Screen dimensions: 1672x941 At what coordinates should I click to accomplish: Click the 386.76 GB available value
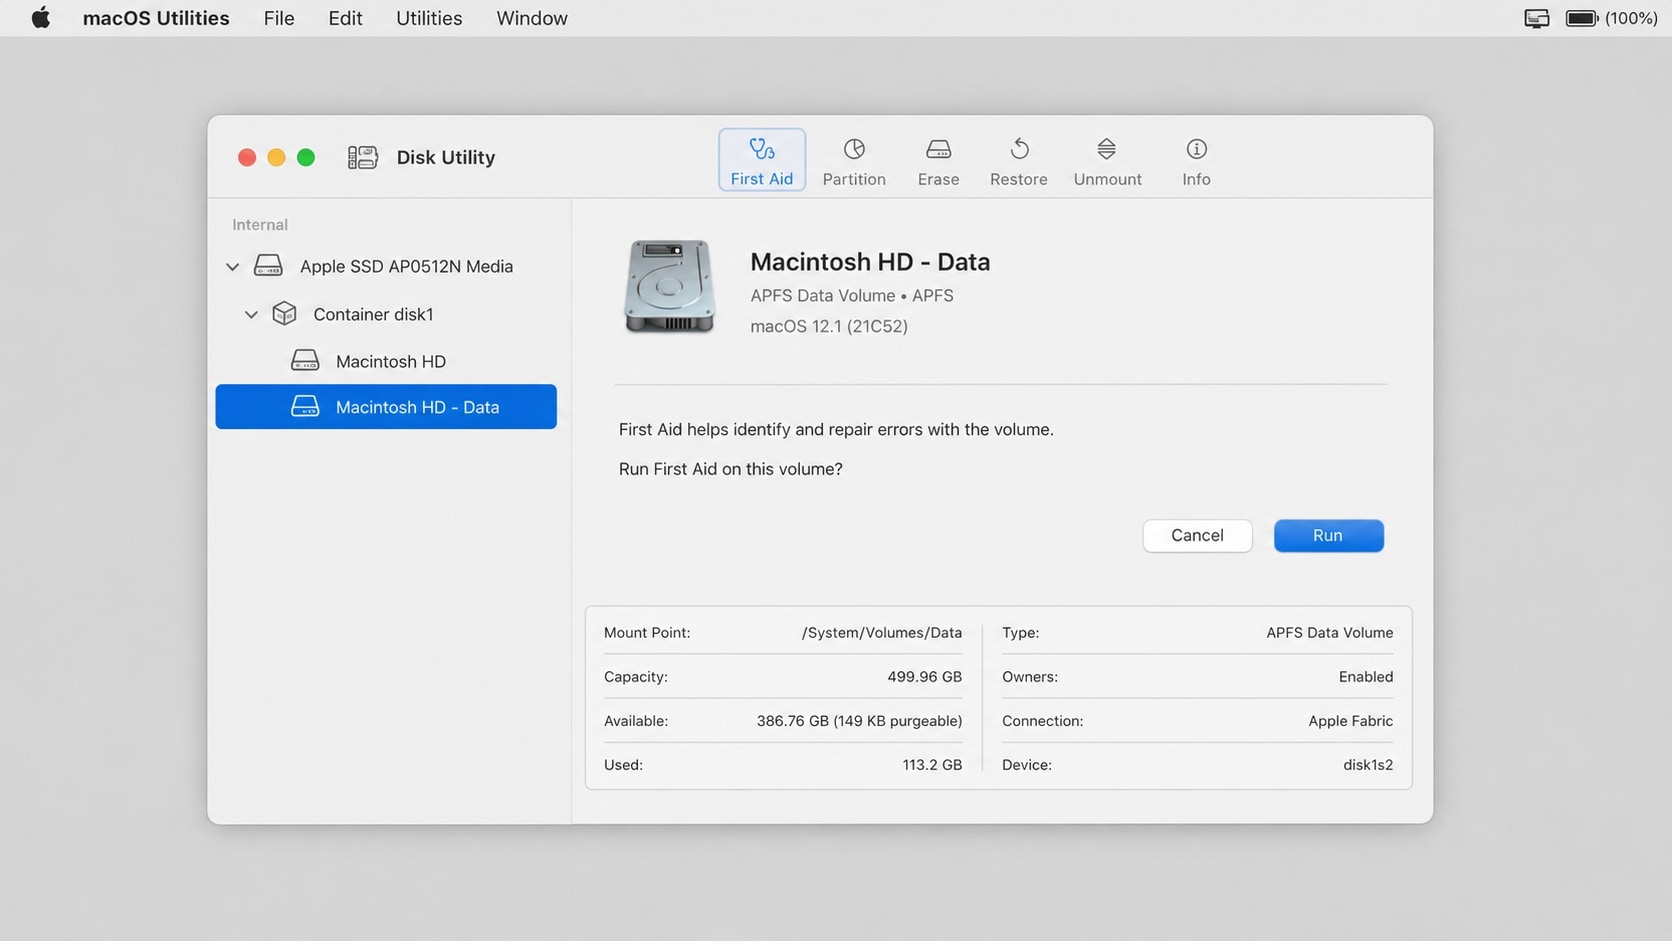[859, 721]
